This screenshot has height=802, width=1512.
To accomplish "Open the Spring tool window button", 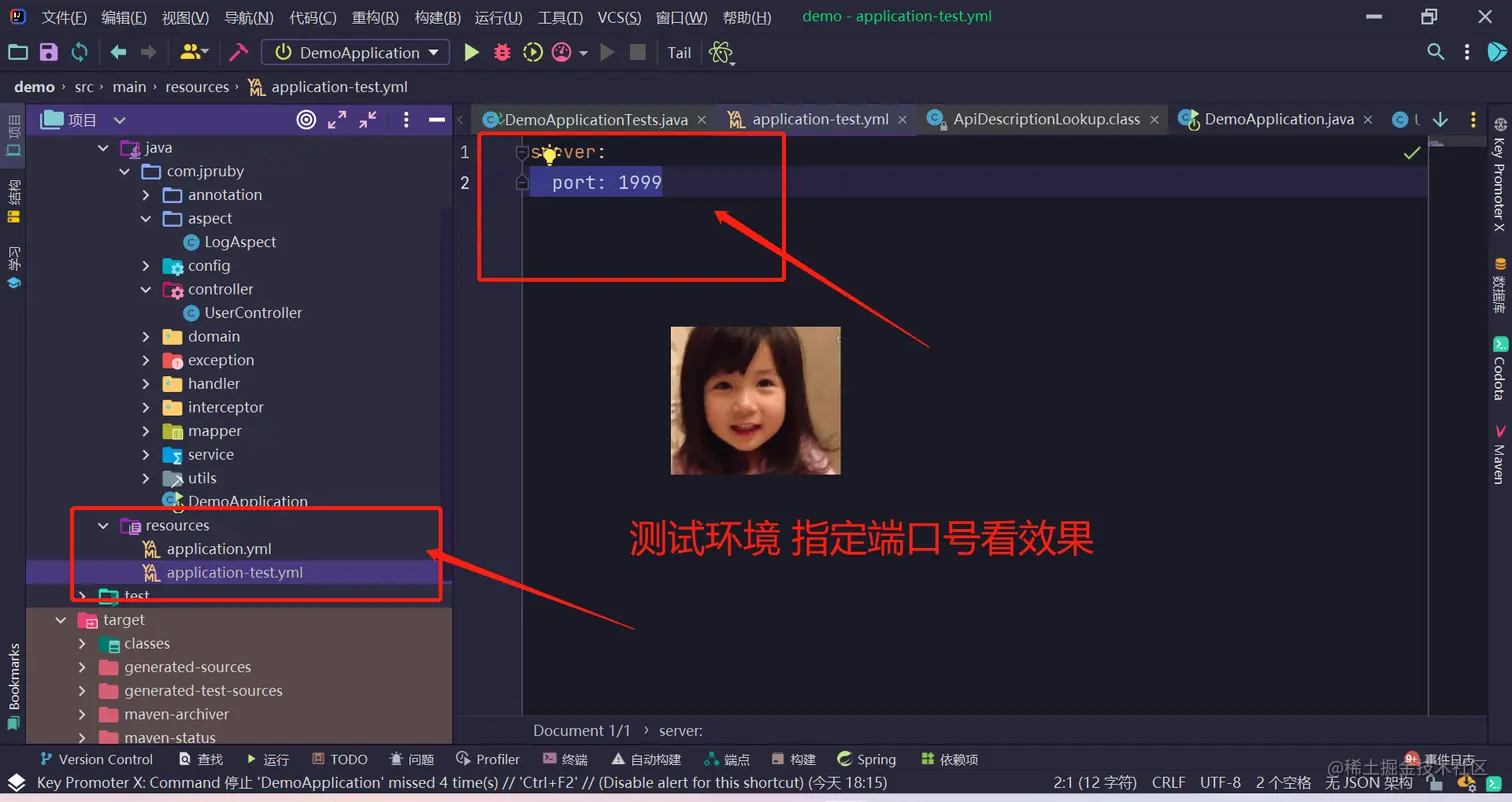I will tap(866, 758).
